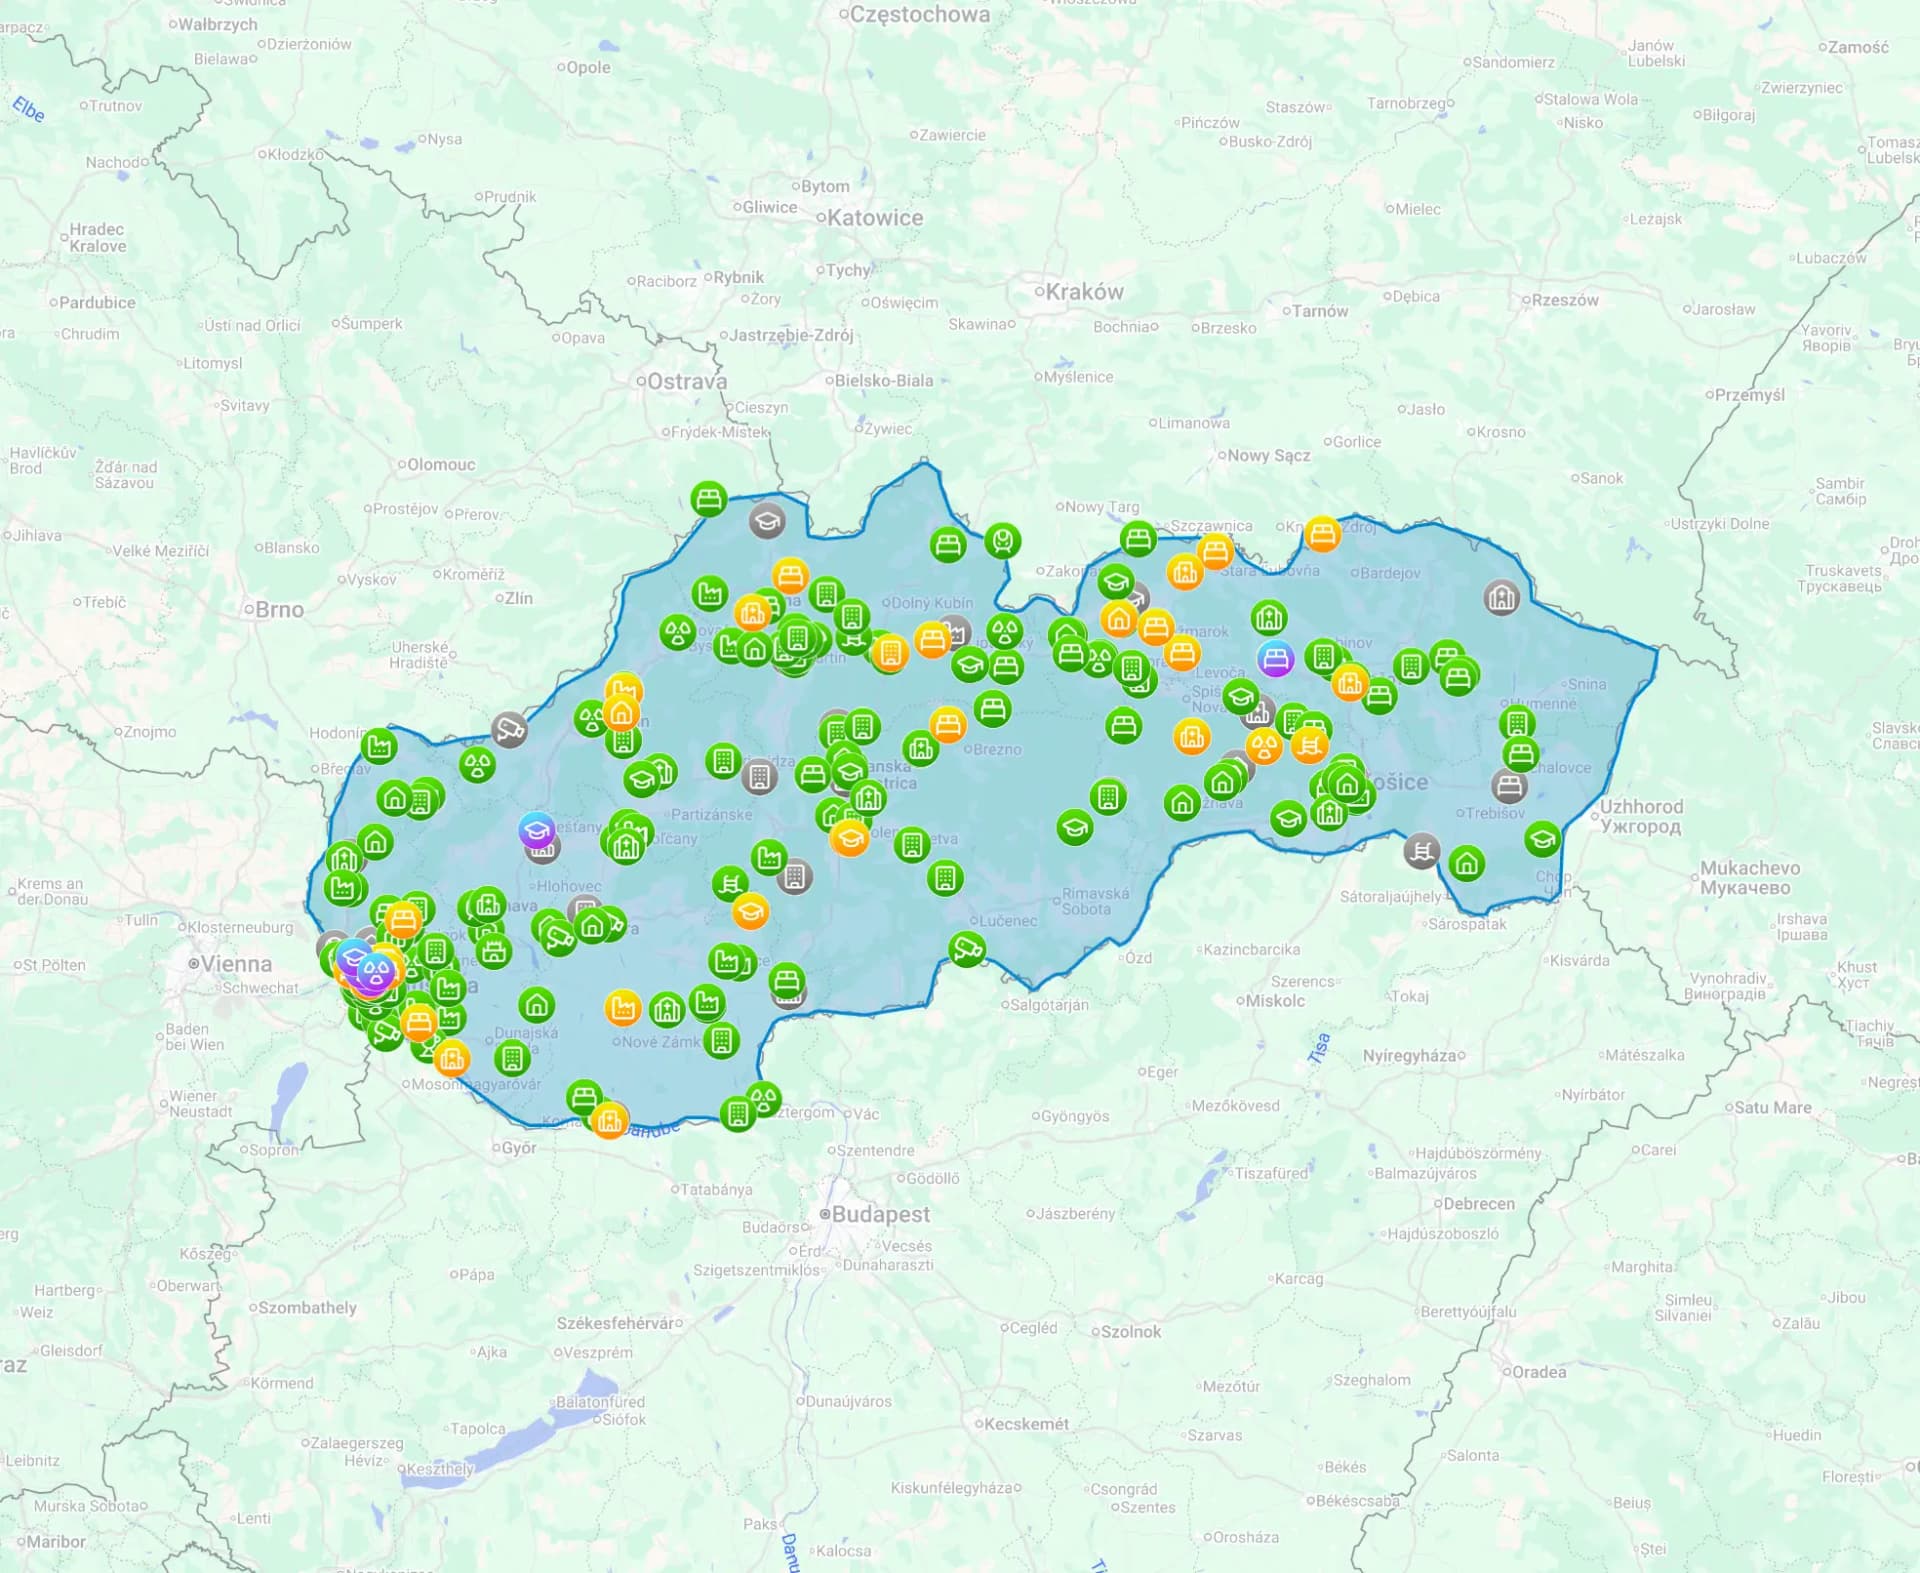Select the green camera marker near Lučenec
Screen dimensions: 1920x1573
pos(967,947)
